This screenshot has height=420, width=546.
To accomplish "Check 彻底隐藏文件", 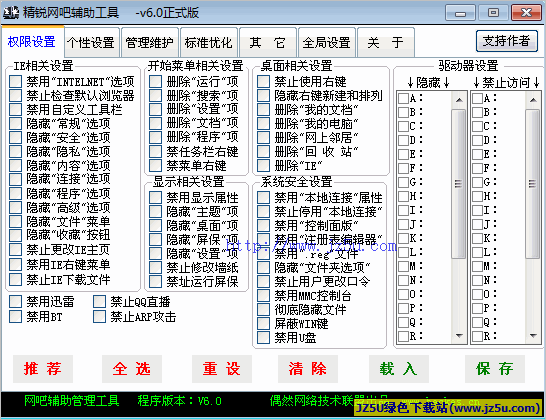I will 264,309.
